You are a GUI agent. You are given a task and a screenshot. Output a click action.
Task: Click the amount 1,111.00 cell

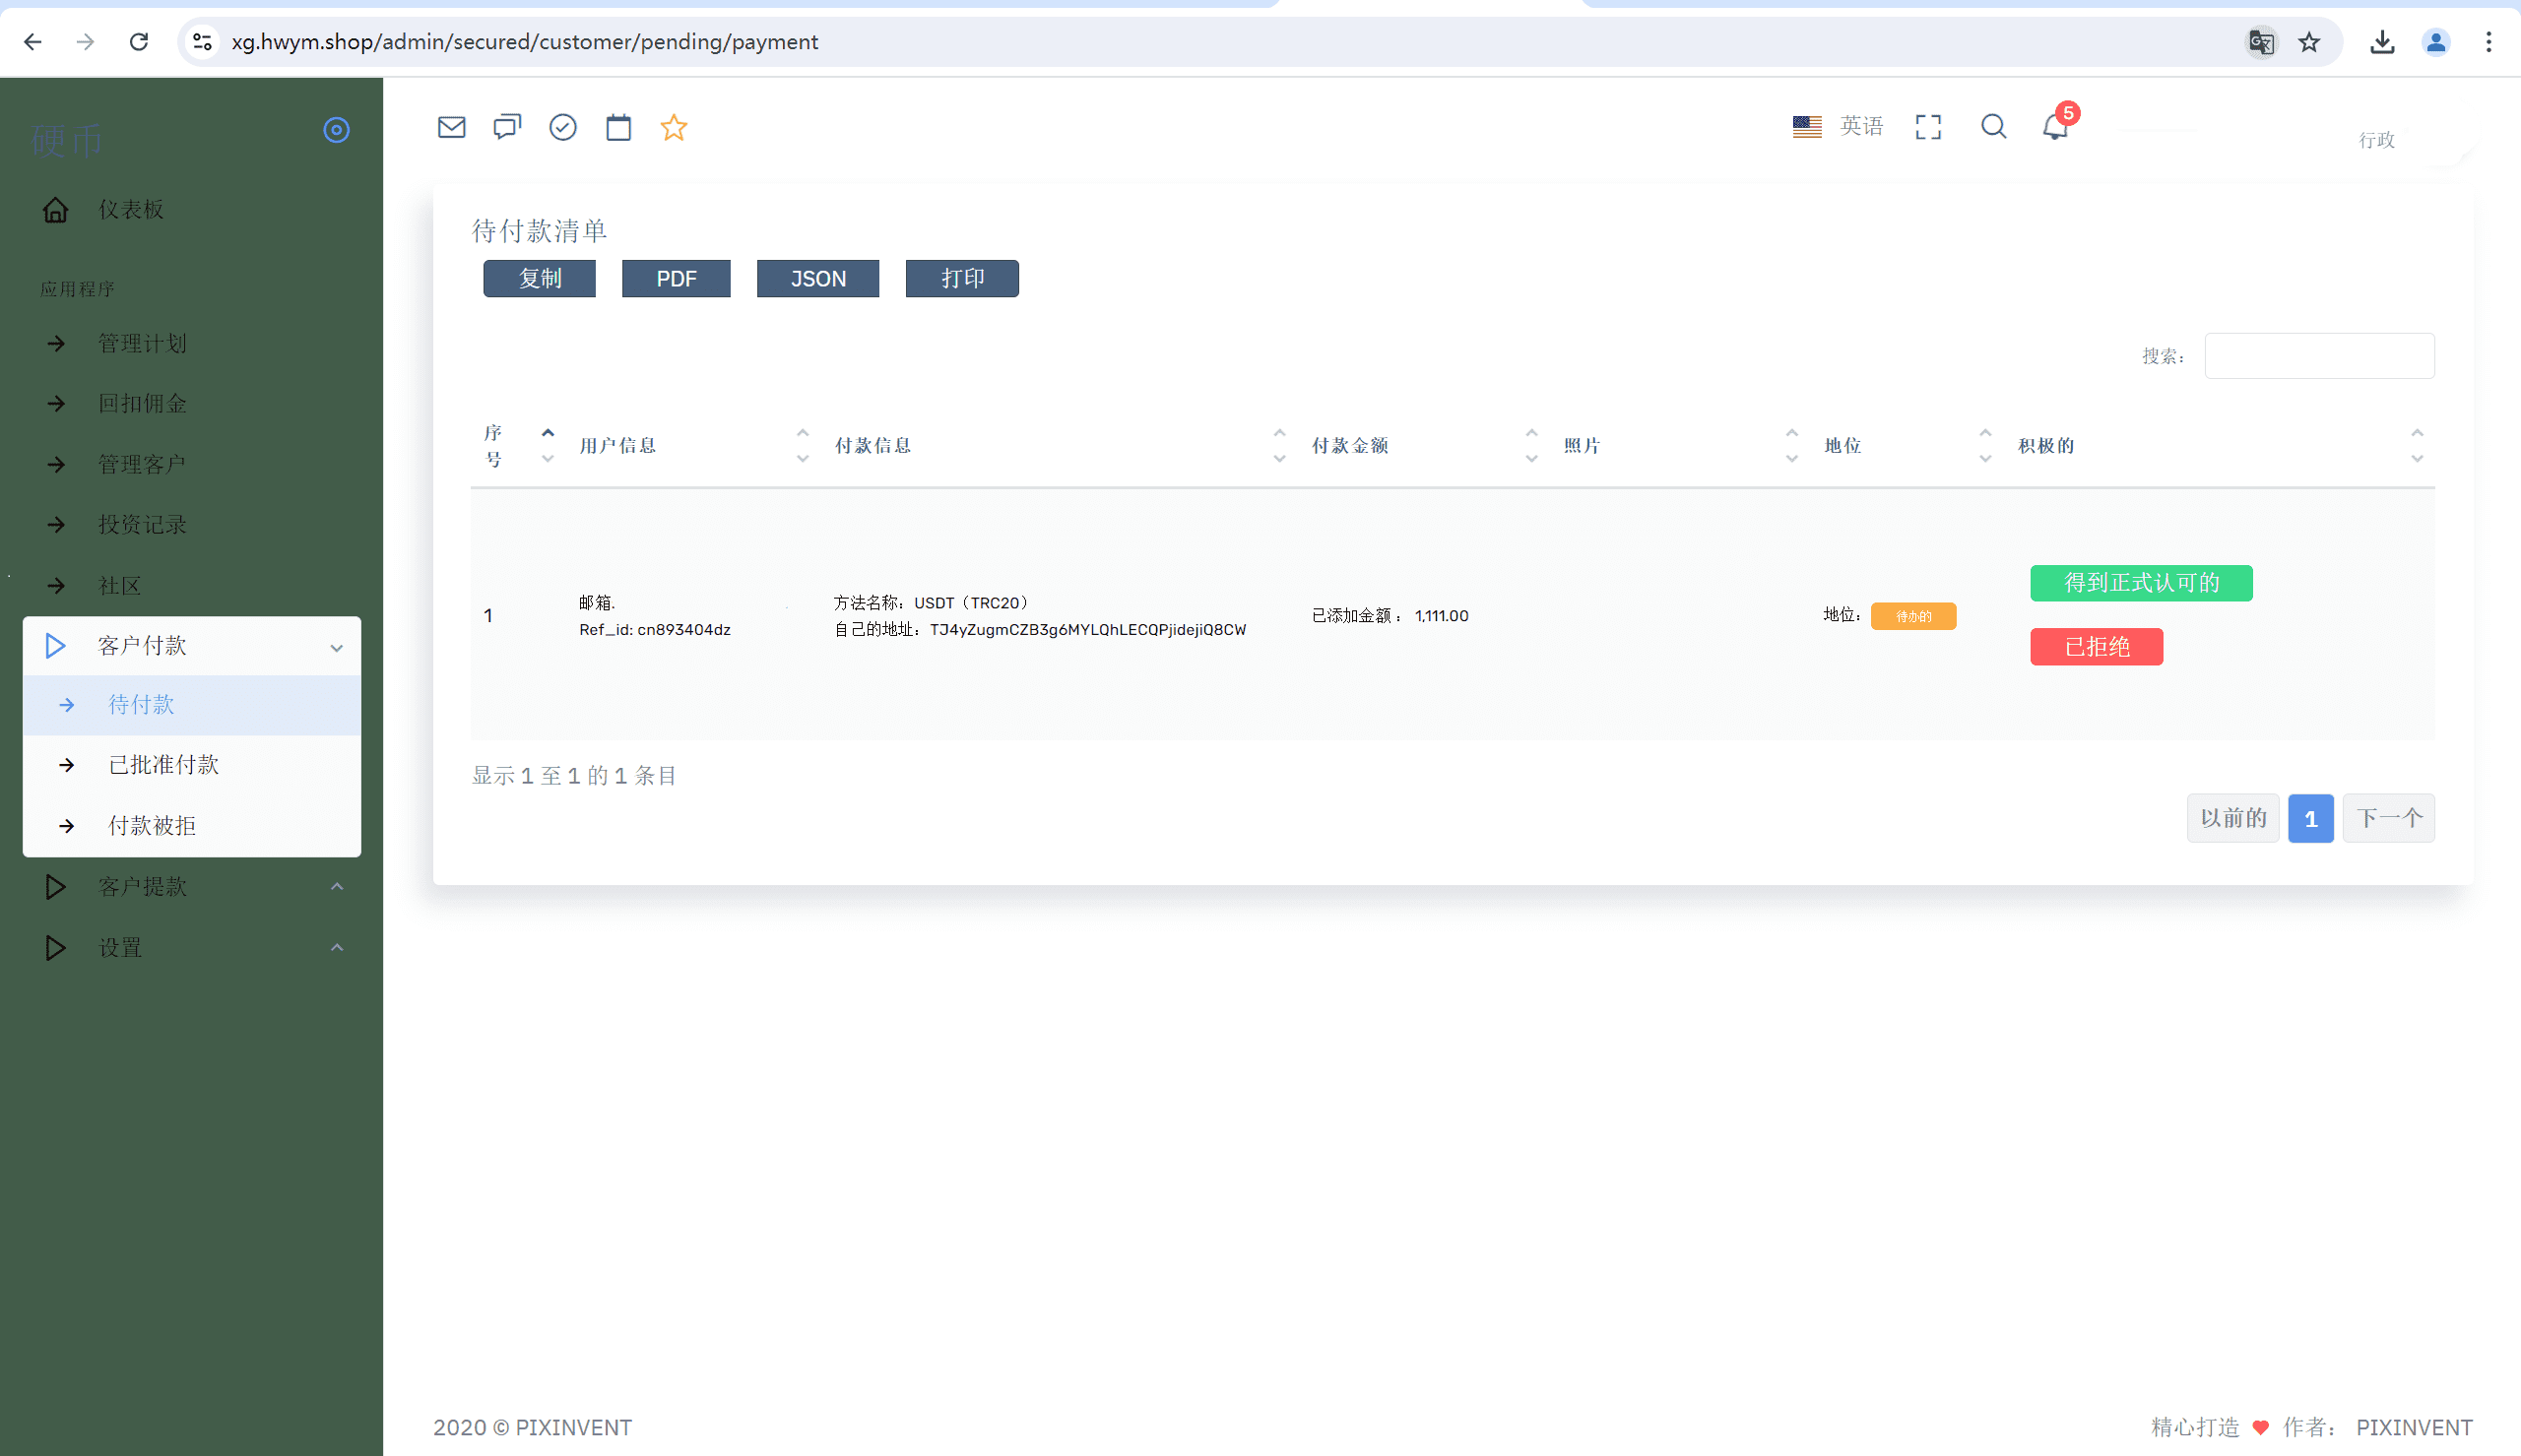(x=1441, y=616)
